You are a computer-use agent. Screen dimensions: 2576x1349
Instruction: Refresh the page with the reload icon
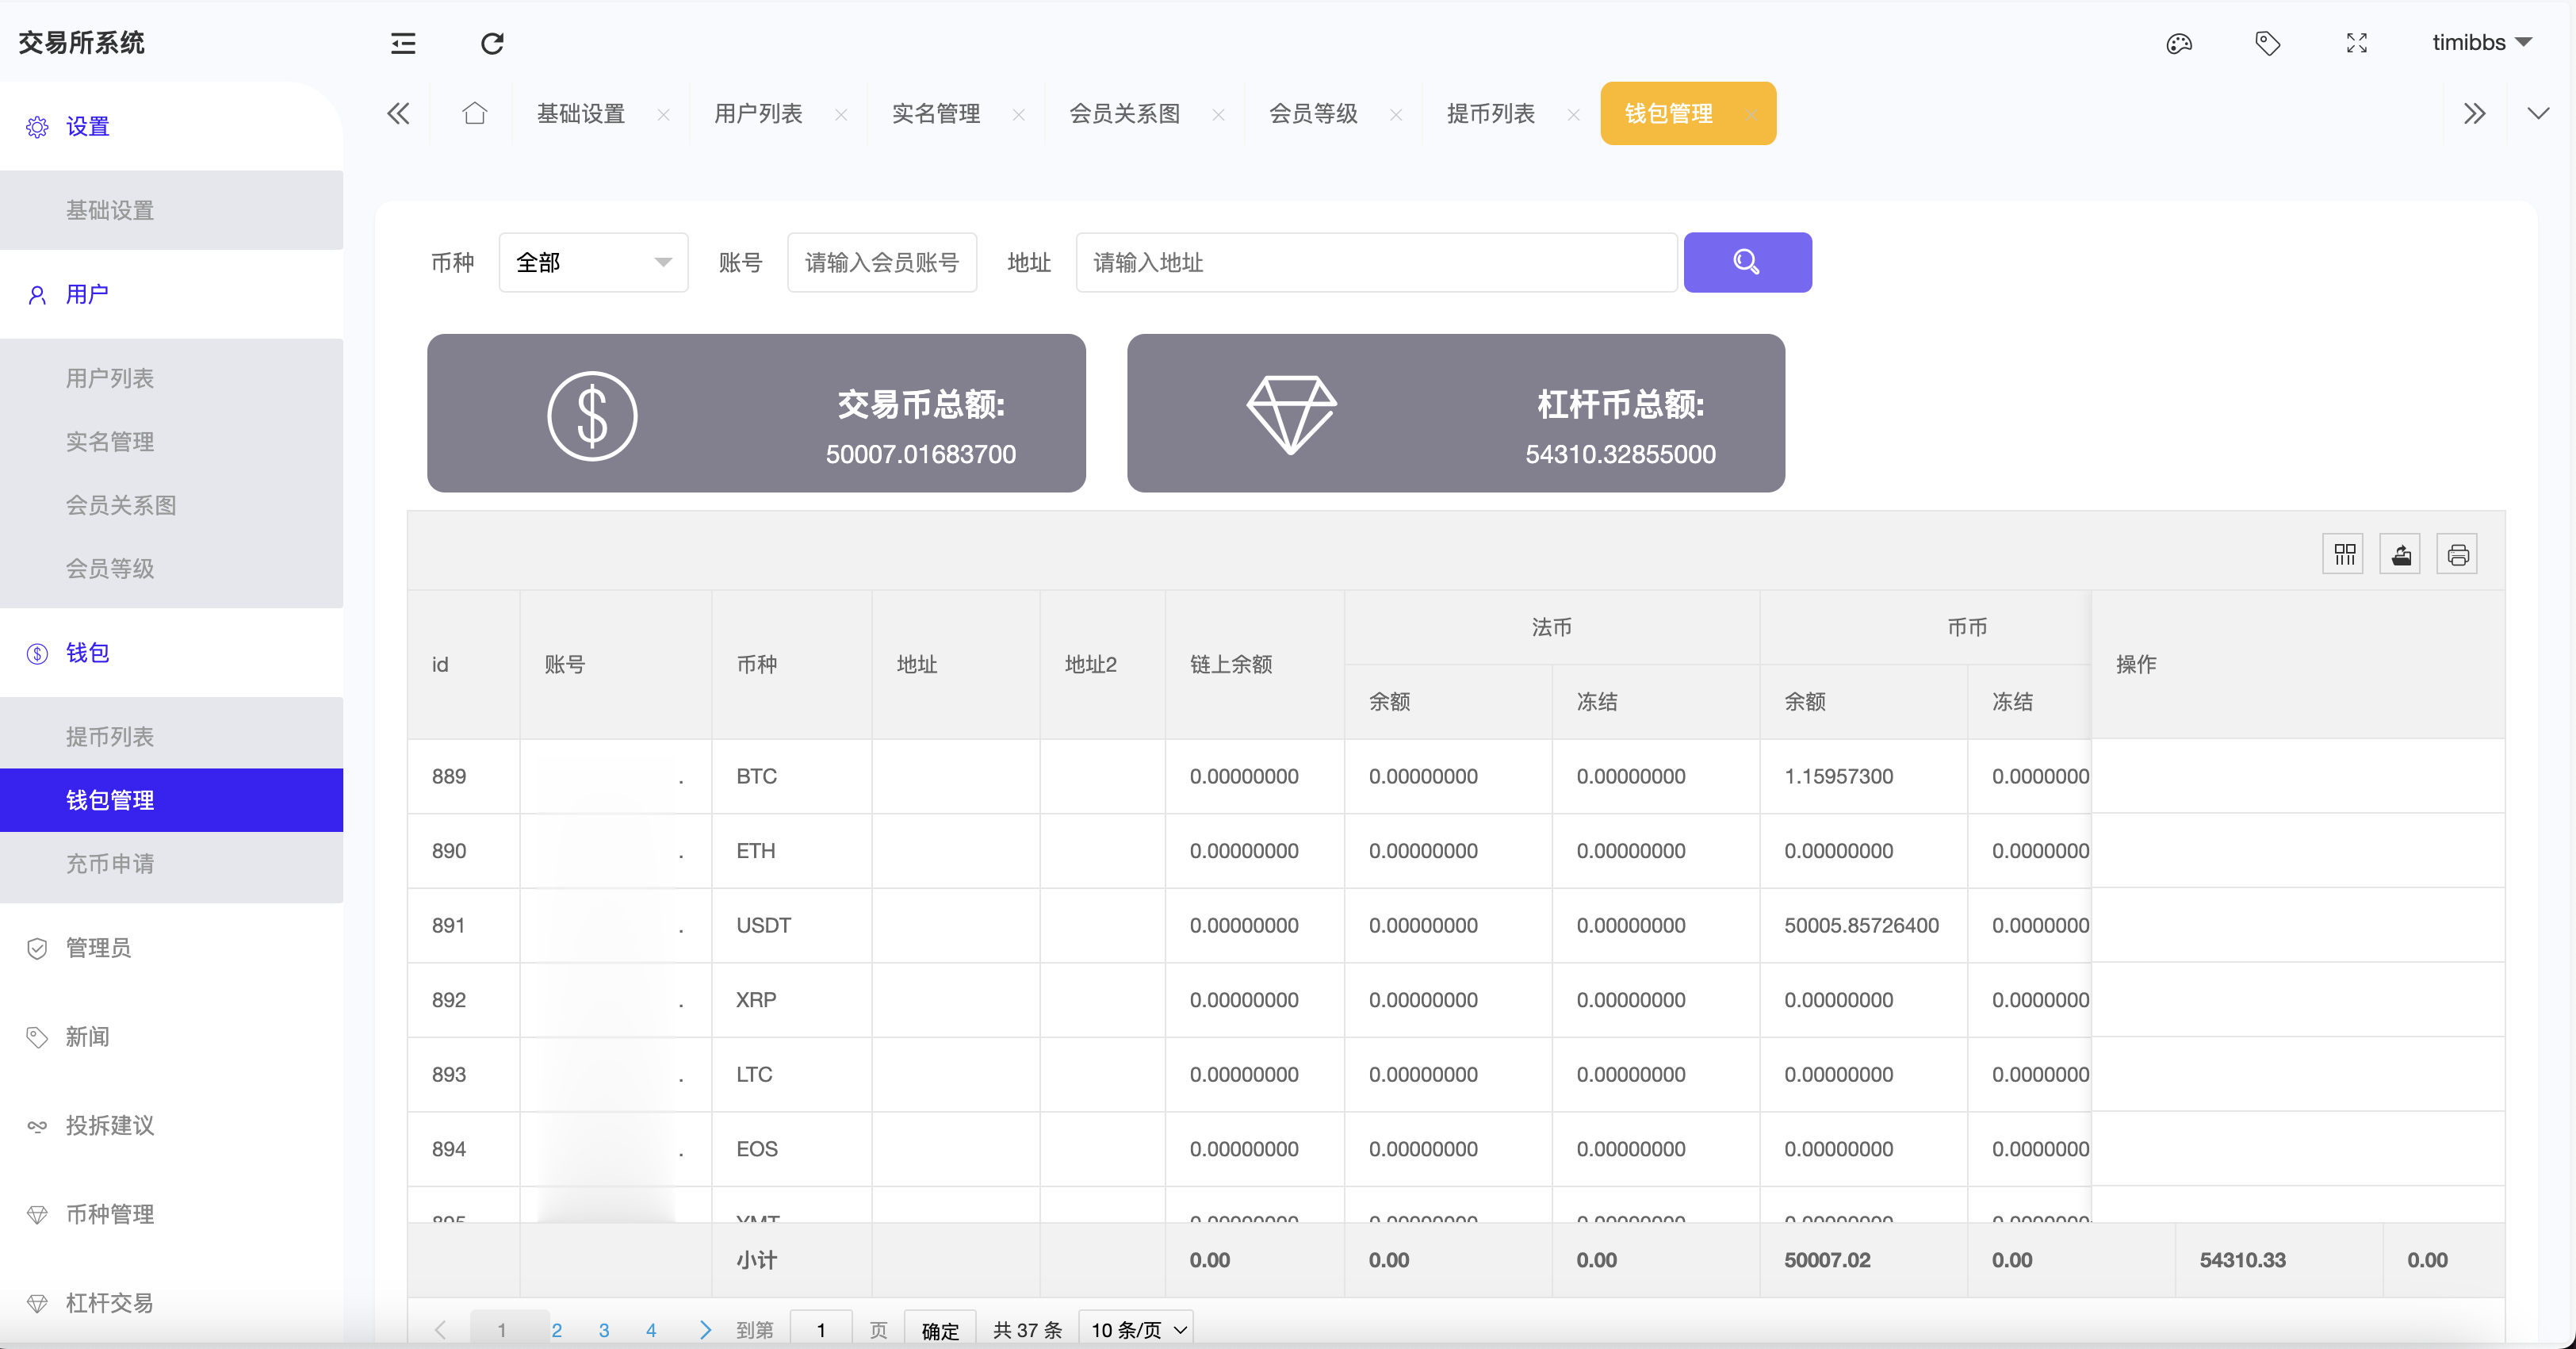pos(491,44)
